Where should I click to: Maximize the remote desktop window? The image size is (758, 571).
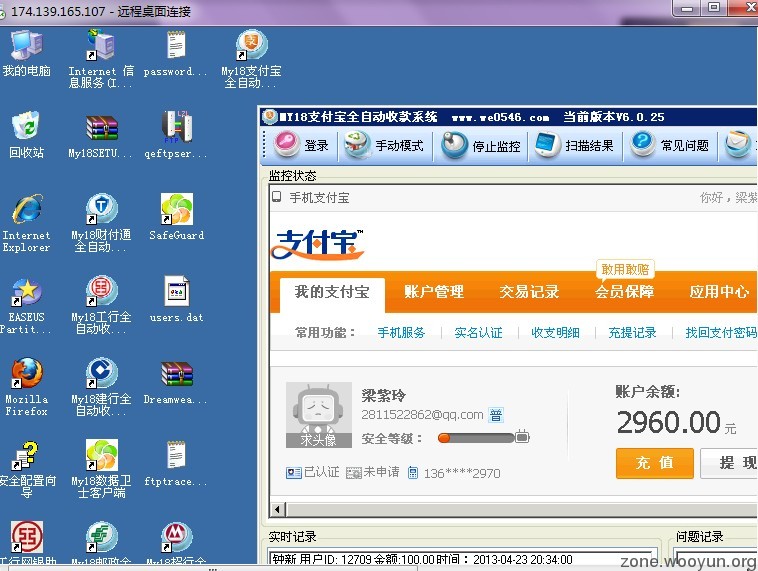714,8
